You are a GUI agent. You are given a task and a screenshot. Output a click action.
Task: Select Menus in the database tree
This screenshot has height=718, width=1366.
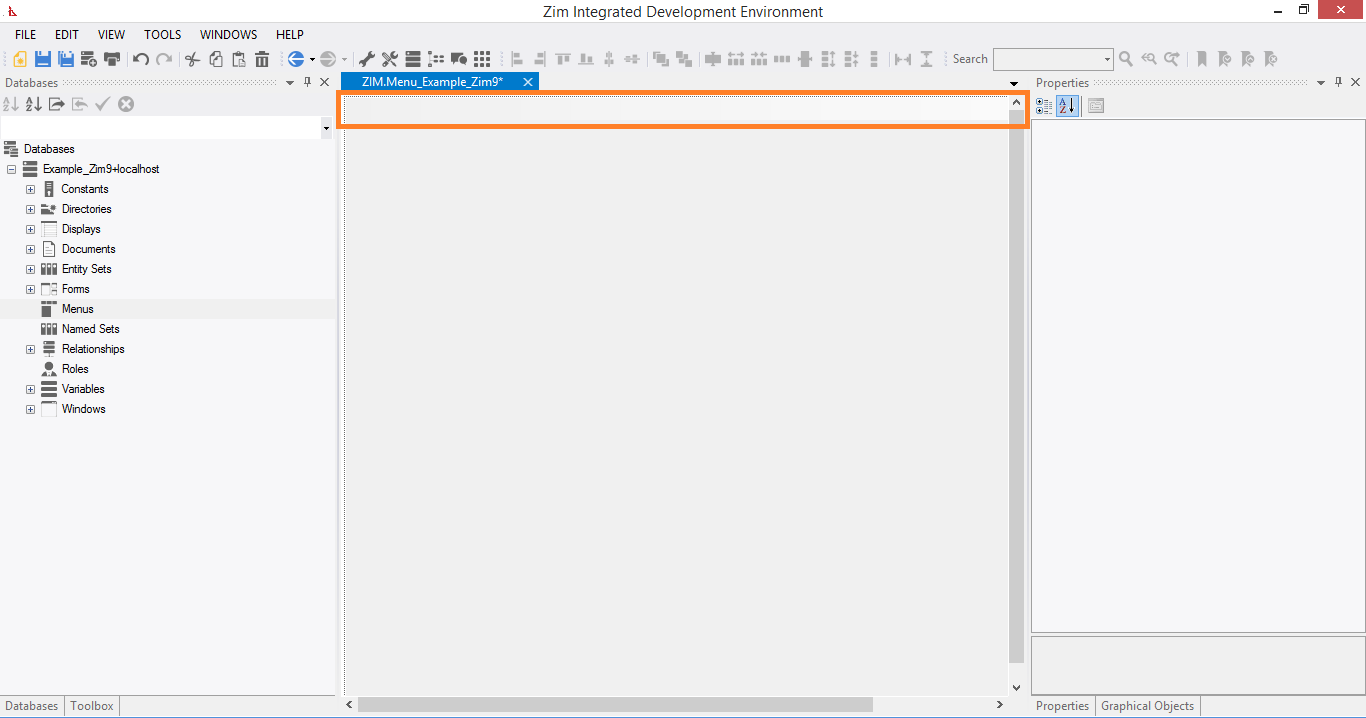(78, 309)
